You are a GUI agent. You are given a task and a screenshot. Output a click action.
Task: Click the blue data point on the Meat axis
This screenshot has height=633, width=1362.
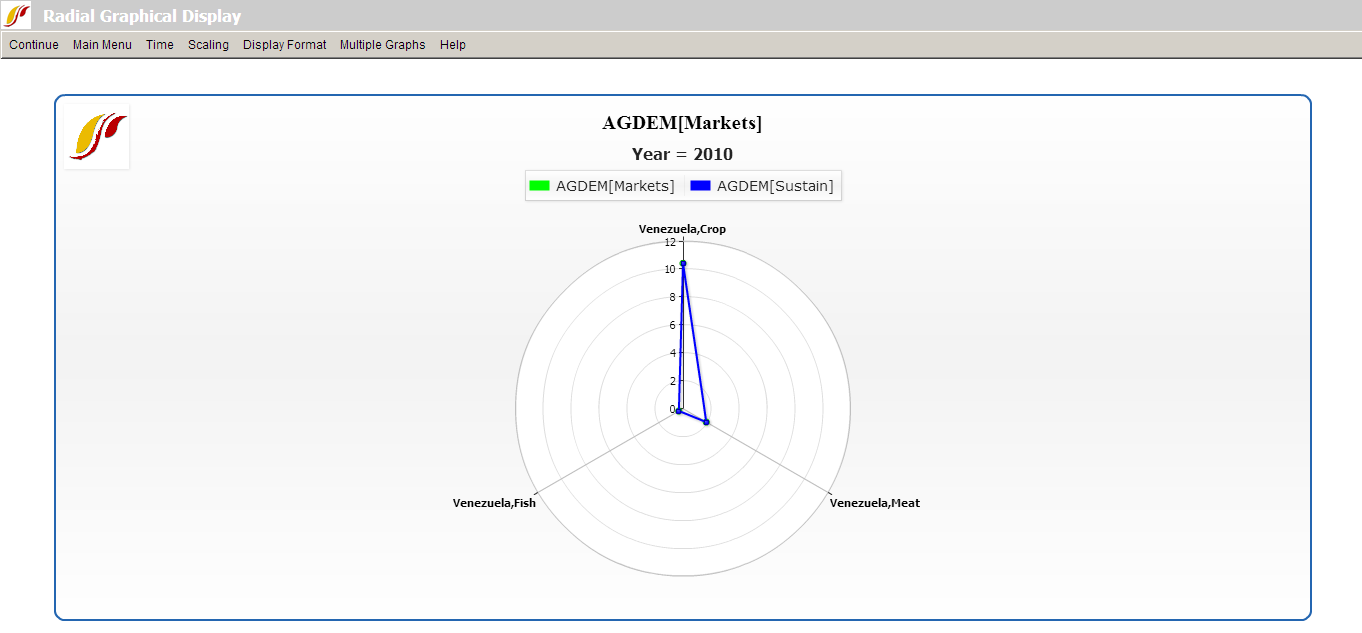click(x=706, y=423)
